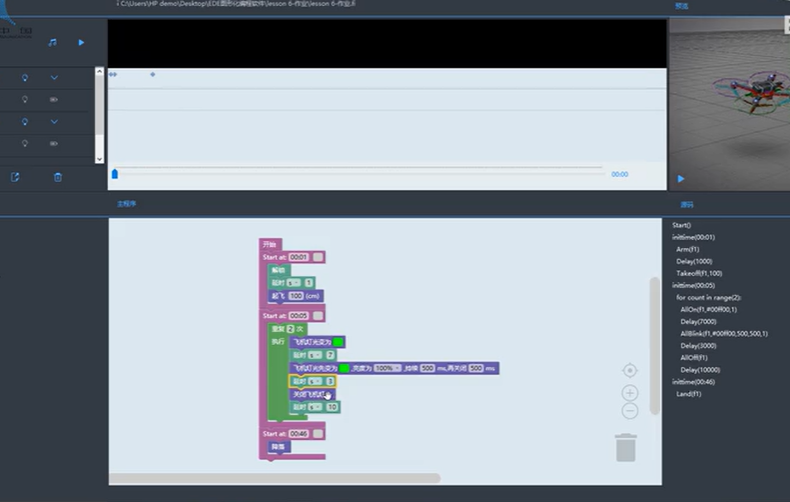Select the 关闭飞机灯 block

311,394
